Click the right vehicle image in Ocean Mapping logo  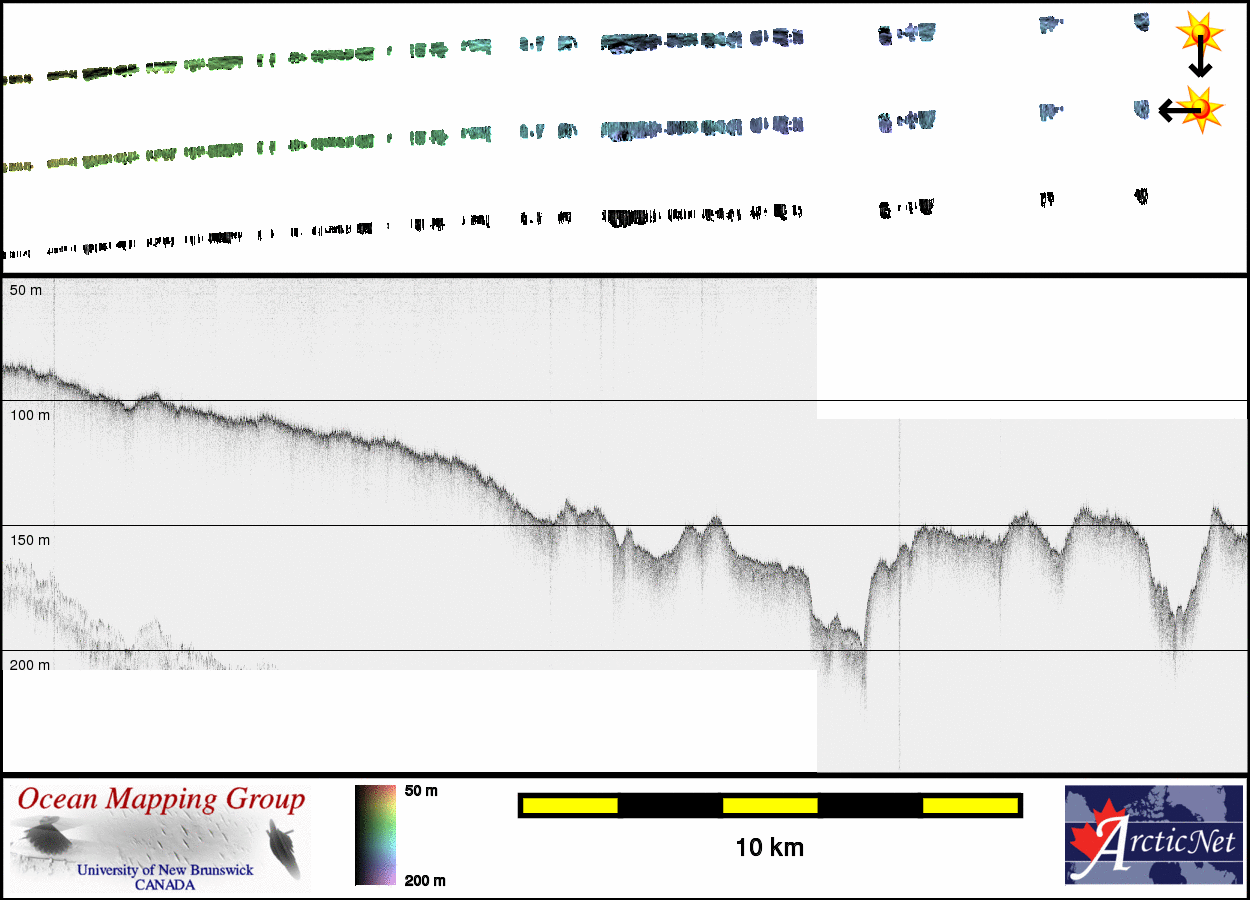[279, 838]
